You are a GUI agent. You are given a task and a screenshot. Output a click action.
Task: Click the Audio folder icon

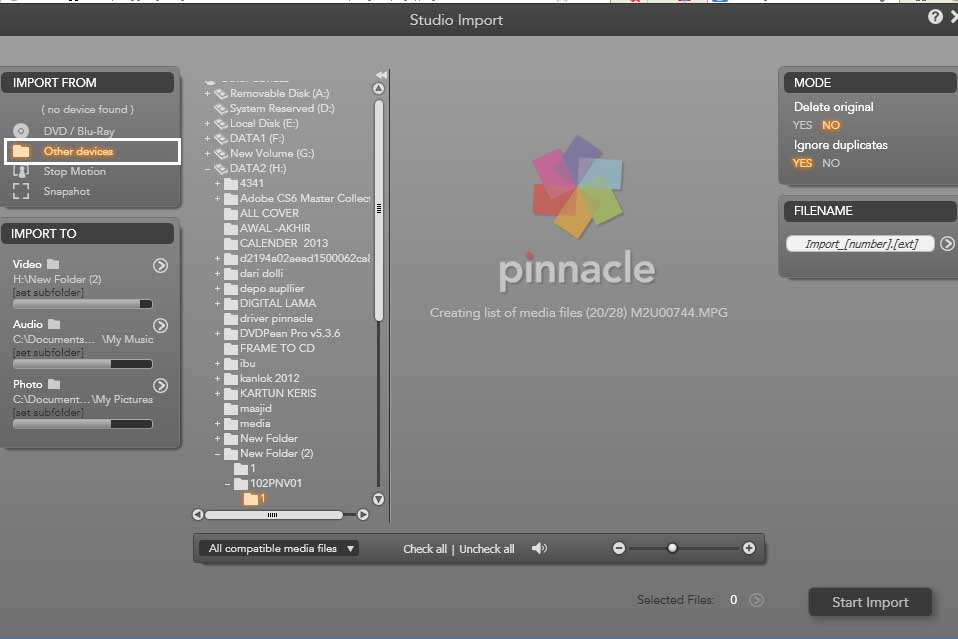pos(54,324)
